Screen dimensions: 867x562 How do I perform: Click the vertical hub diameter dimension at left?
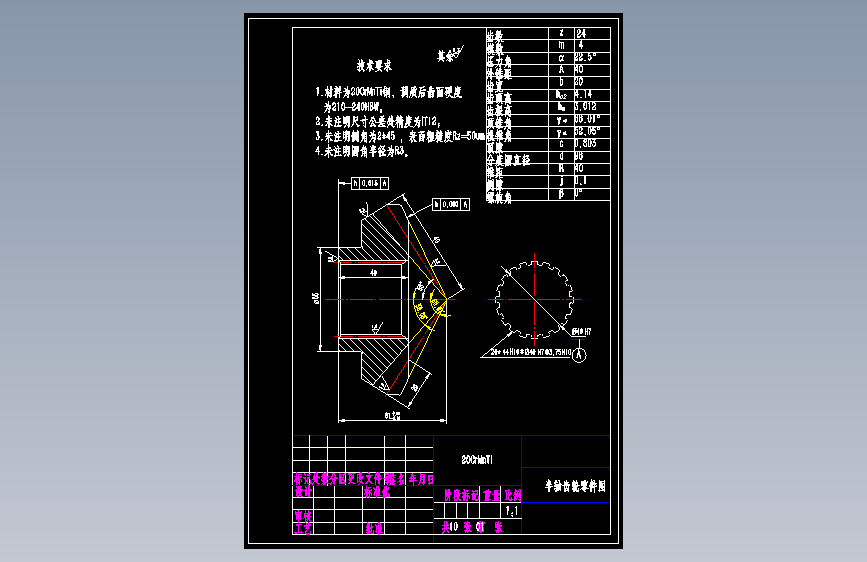coord(316,299)
